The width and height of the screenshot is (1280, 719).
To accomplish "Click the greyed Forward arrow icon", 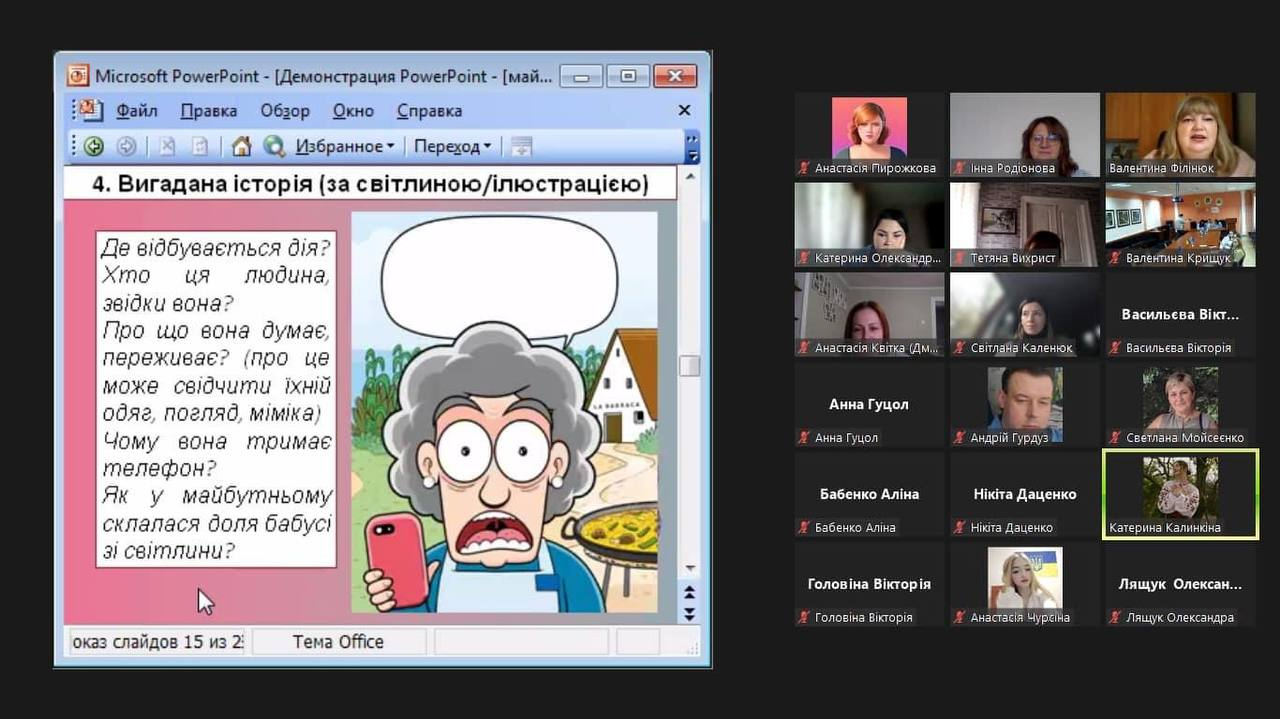I will point(126,147).
